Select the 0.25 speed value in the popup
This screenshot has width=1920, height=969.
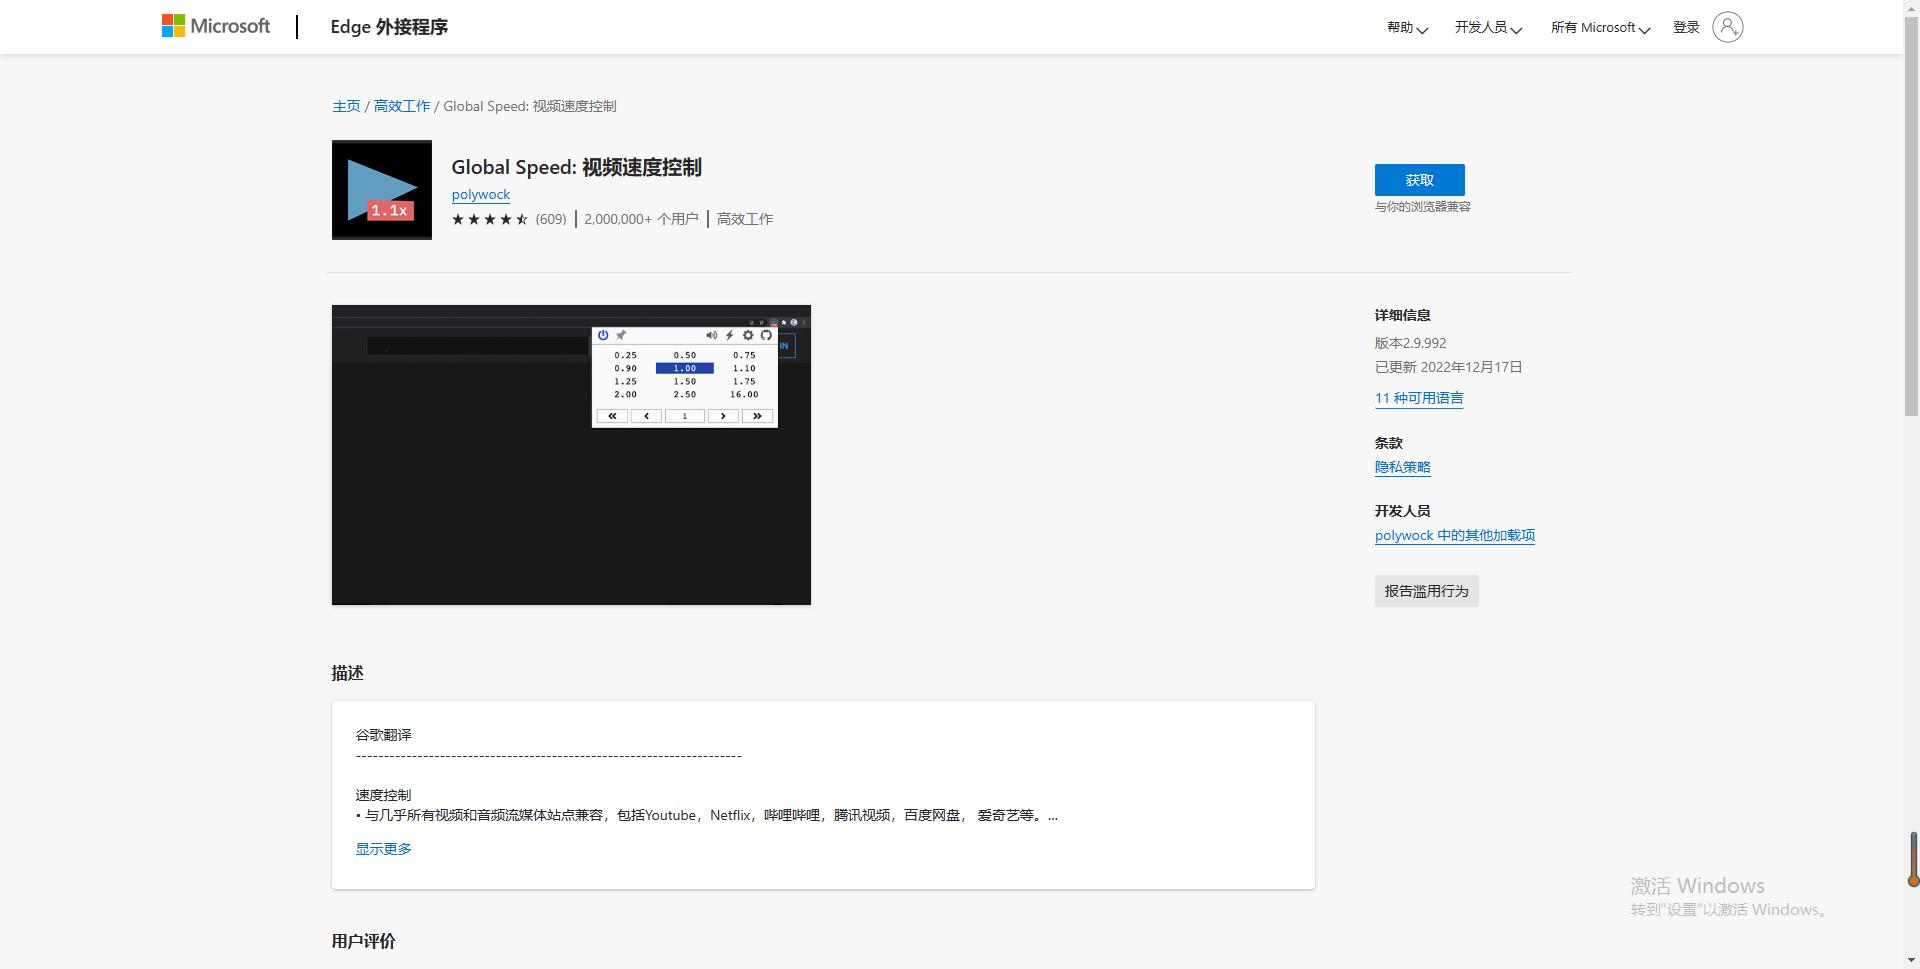625,355
